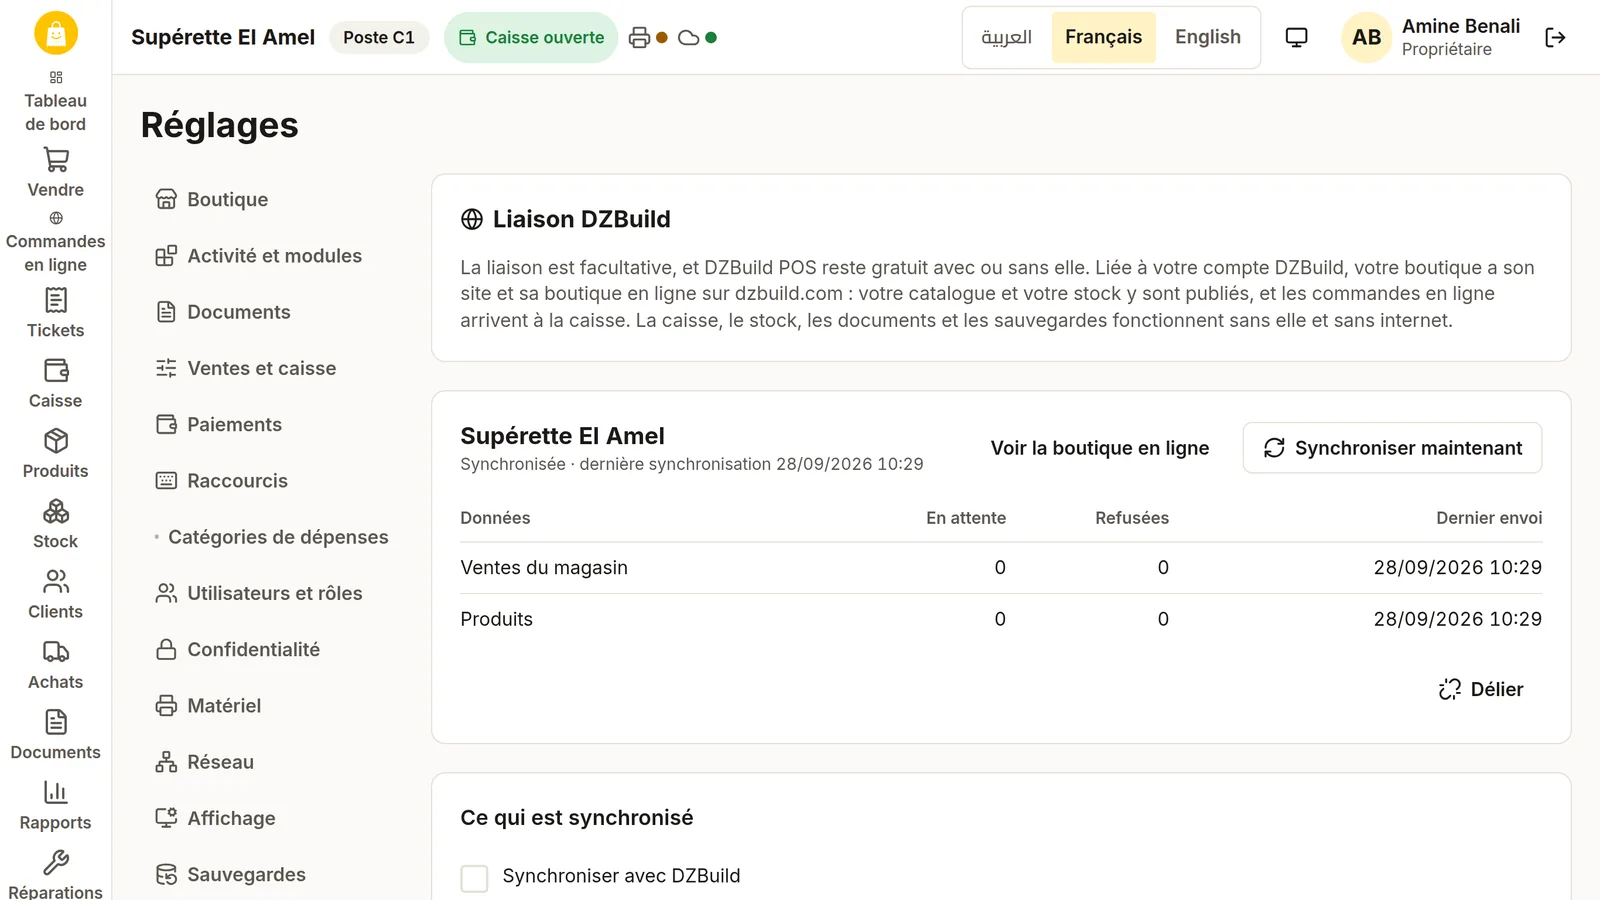Open the Stock section
This screenshot has width=1600, height=900.
[x=56, y=525]
